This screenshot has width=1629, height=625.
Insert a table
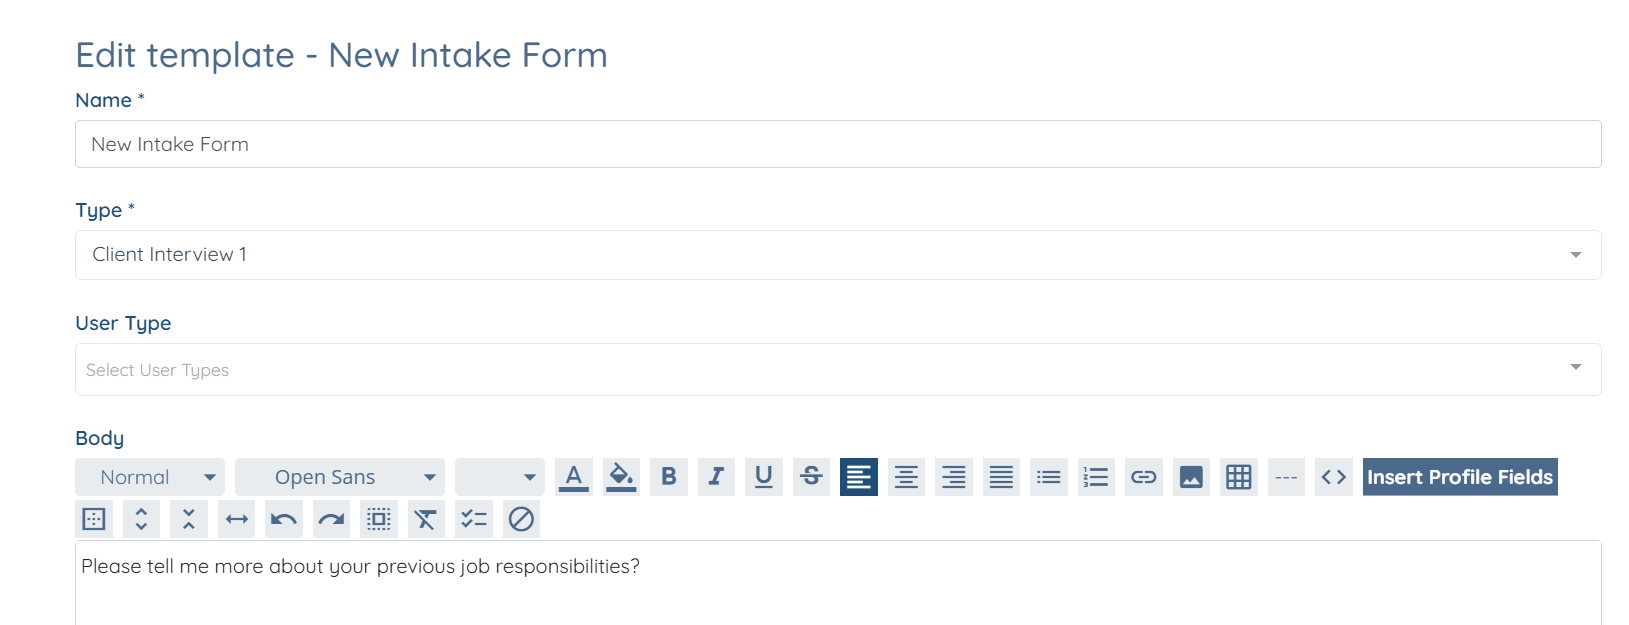click(x=1239, y=477)
